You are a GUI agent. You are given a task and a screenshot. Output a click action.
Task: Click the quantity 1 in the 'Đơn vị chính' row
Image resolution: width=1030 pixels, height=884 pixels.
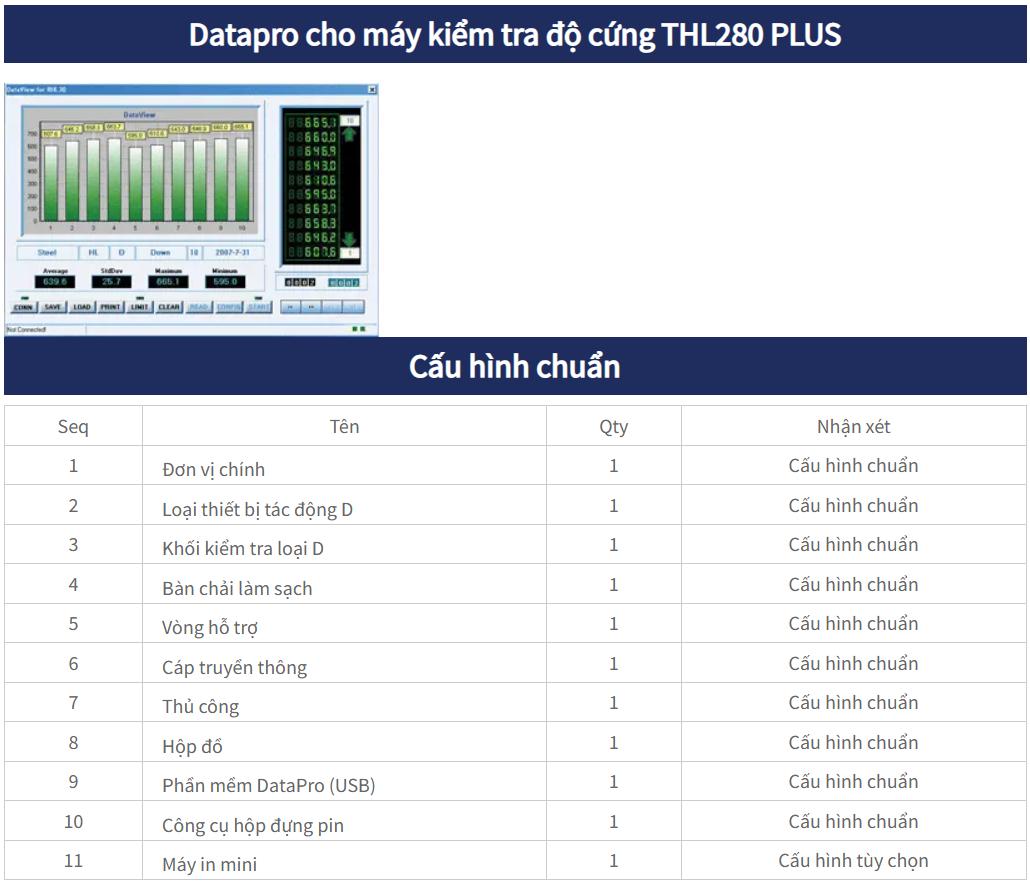click(x=614, y=466)
